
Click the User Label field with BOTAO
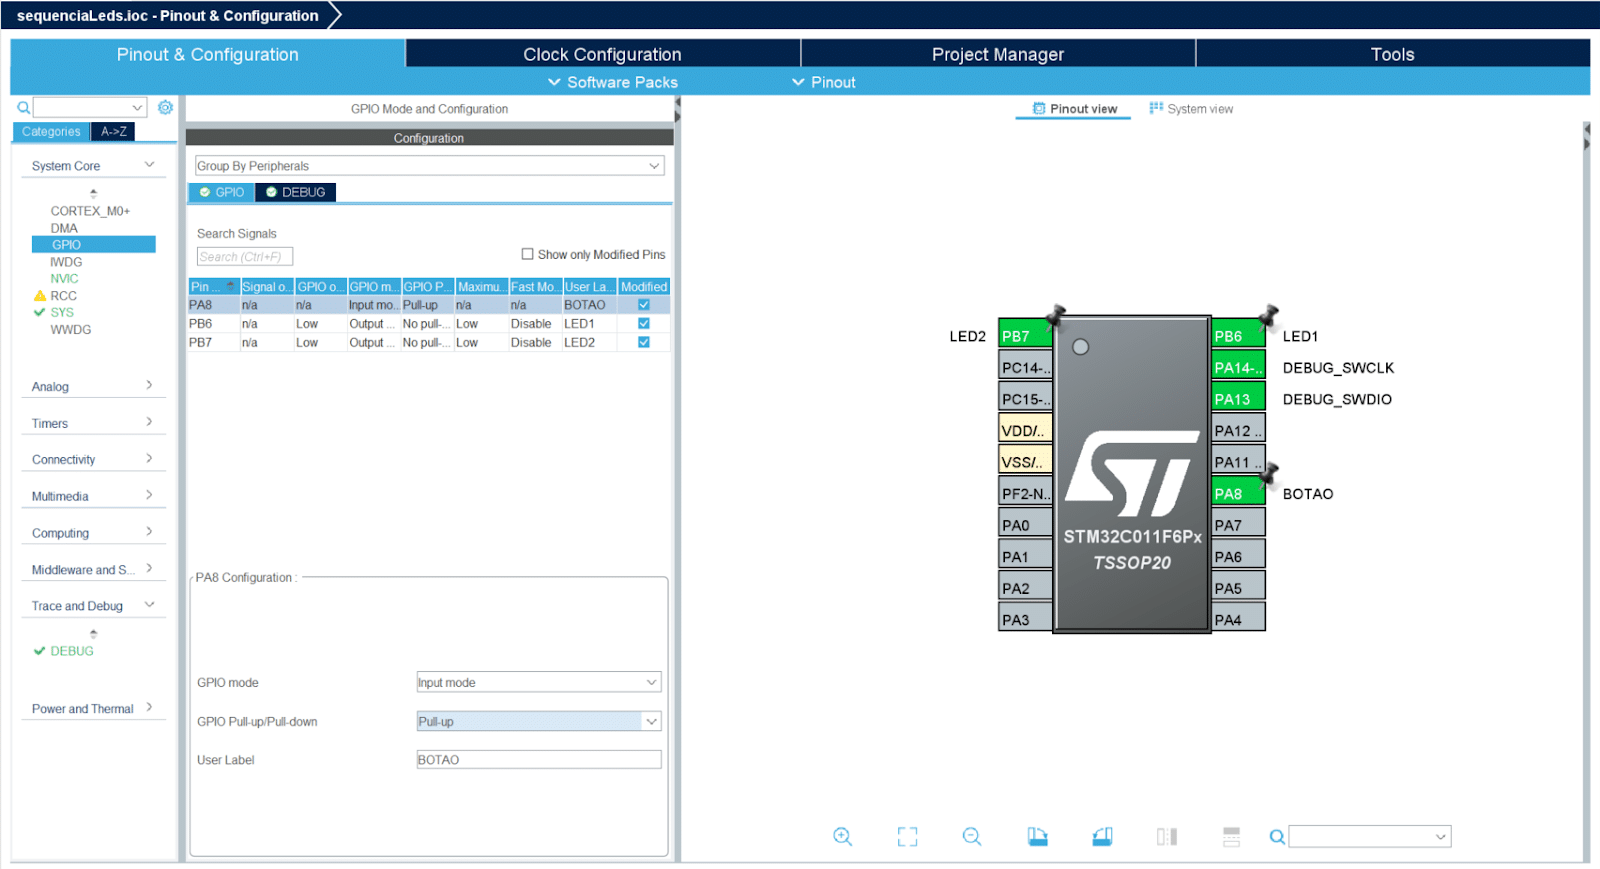(x=538, y=760)
